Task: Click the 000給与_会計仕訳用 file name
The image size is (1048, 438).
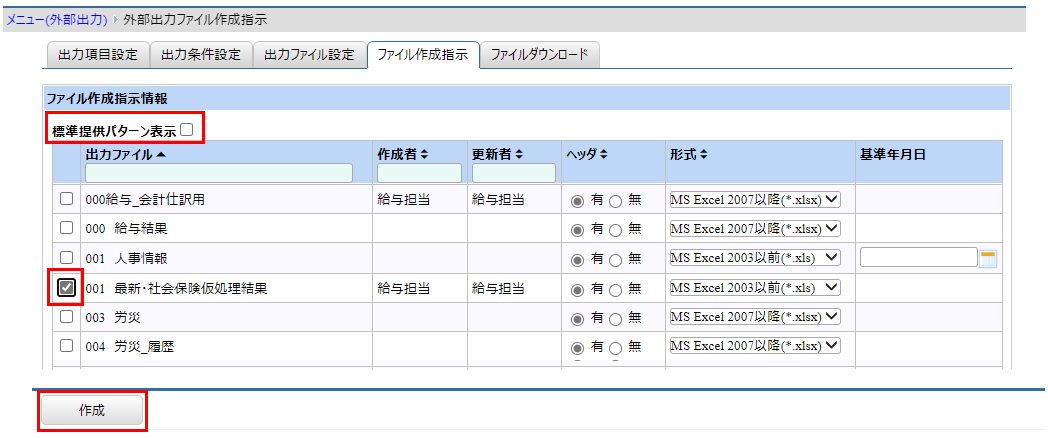Action: tap(144, 199)
